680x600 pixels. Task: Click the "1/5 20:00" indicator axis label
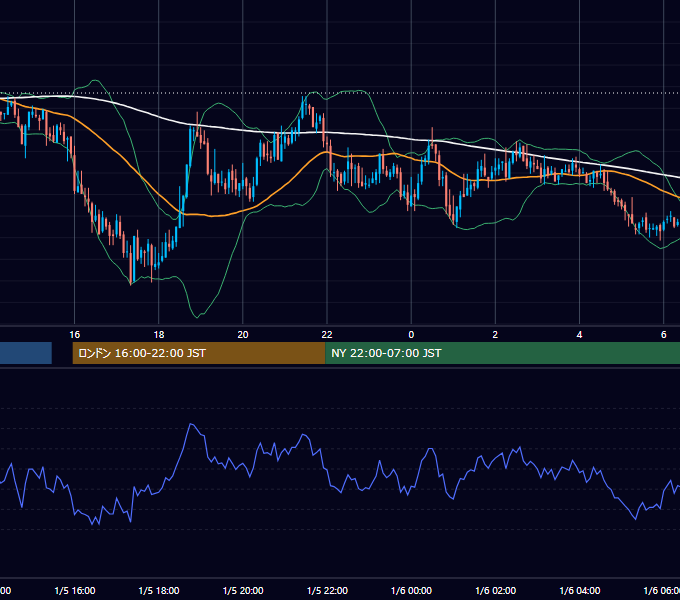tap(243, 591)
